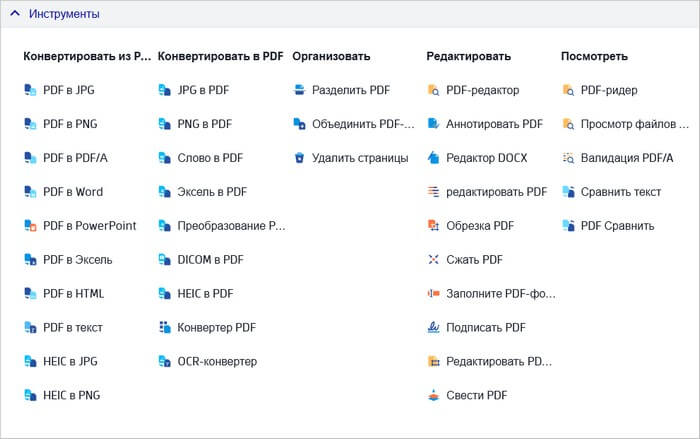Click the HEIC в PNG icon
The height and width of the screenshot is (439, 700).
[x=30, y=396]
